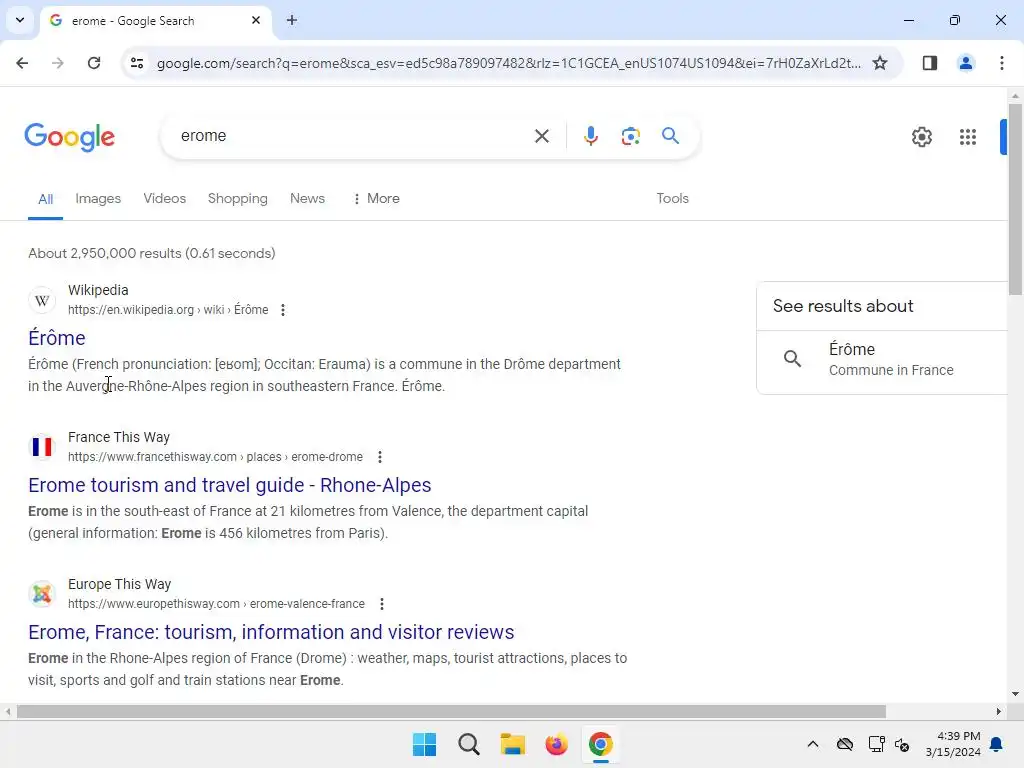Start voice search with microphone

[x=590, y=136]
